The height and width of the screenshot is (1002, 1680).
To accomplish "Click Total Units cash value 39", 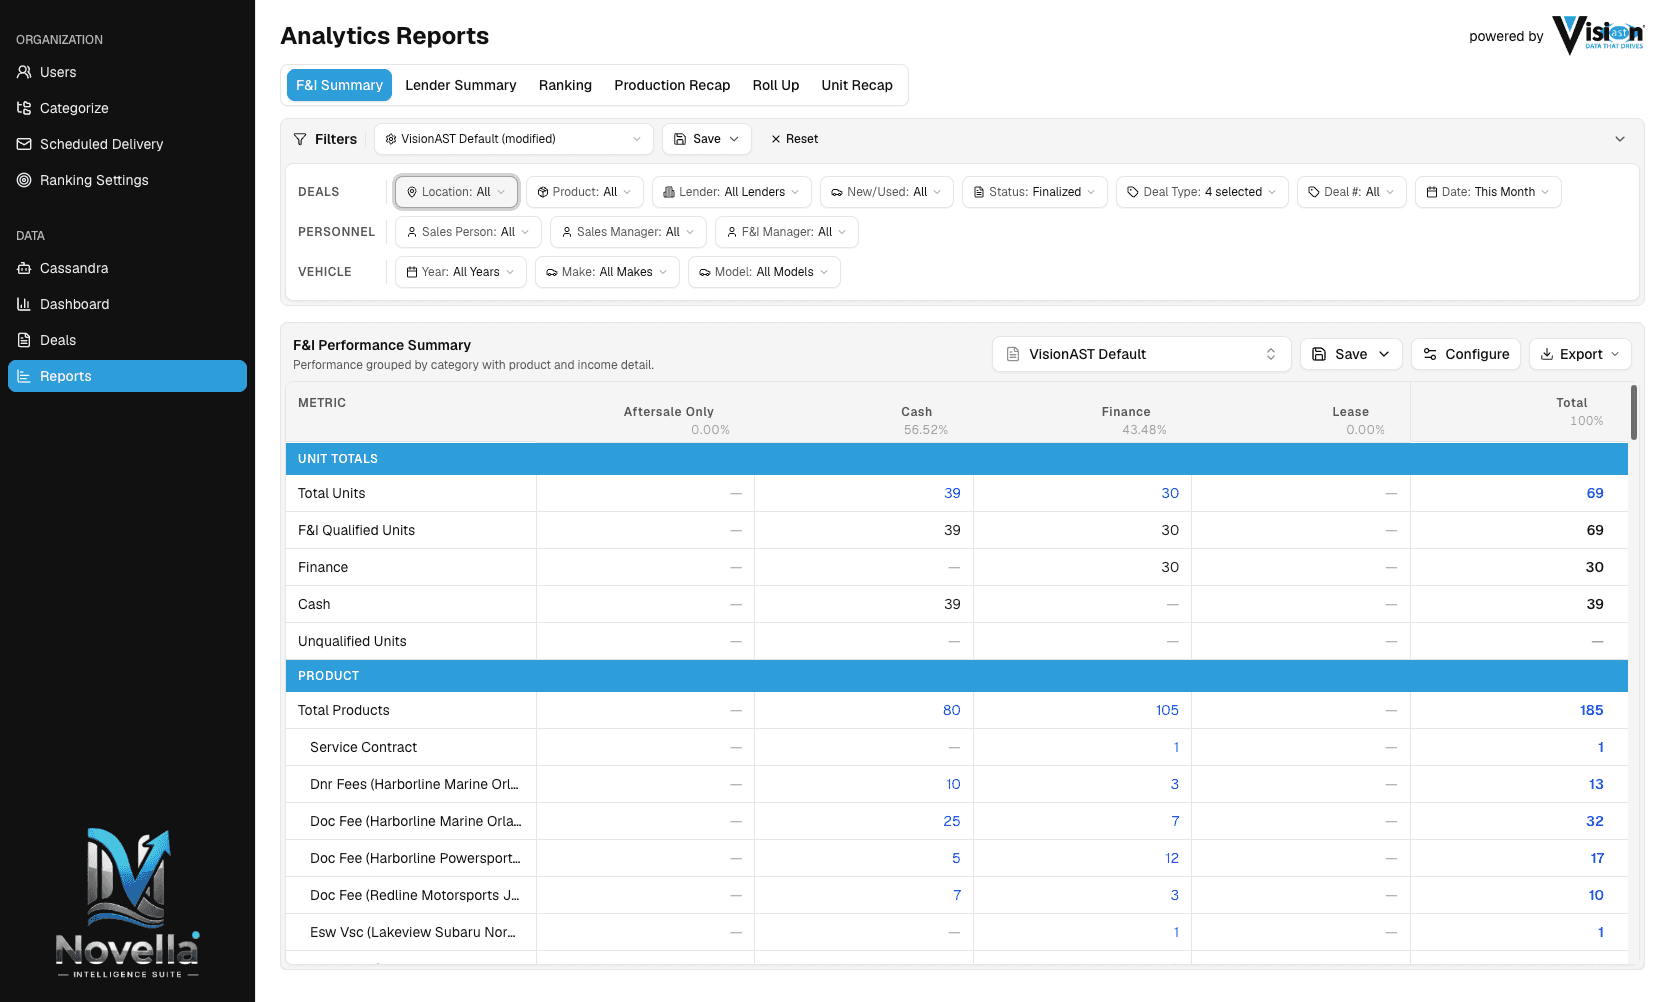I will 952,493.
